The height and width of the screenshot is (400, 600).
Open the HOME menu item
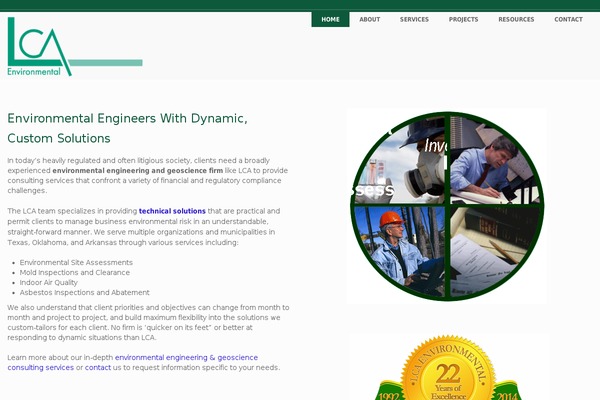coord(330,20)
